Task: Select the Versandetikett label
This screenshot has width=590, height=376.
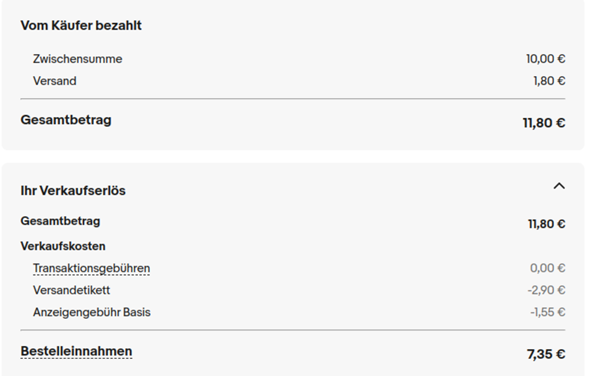Action: (71, 290)
